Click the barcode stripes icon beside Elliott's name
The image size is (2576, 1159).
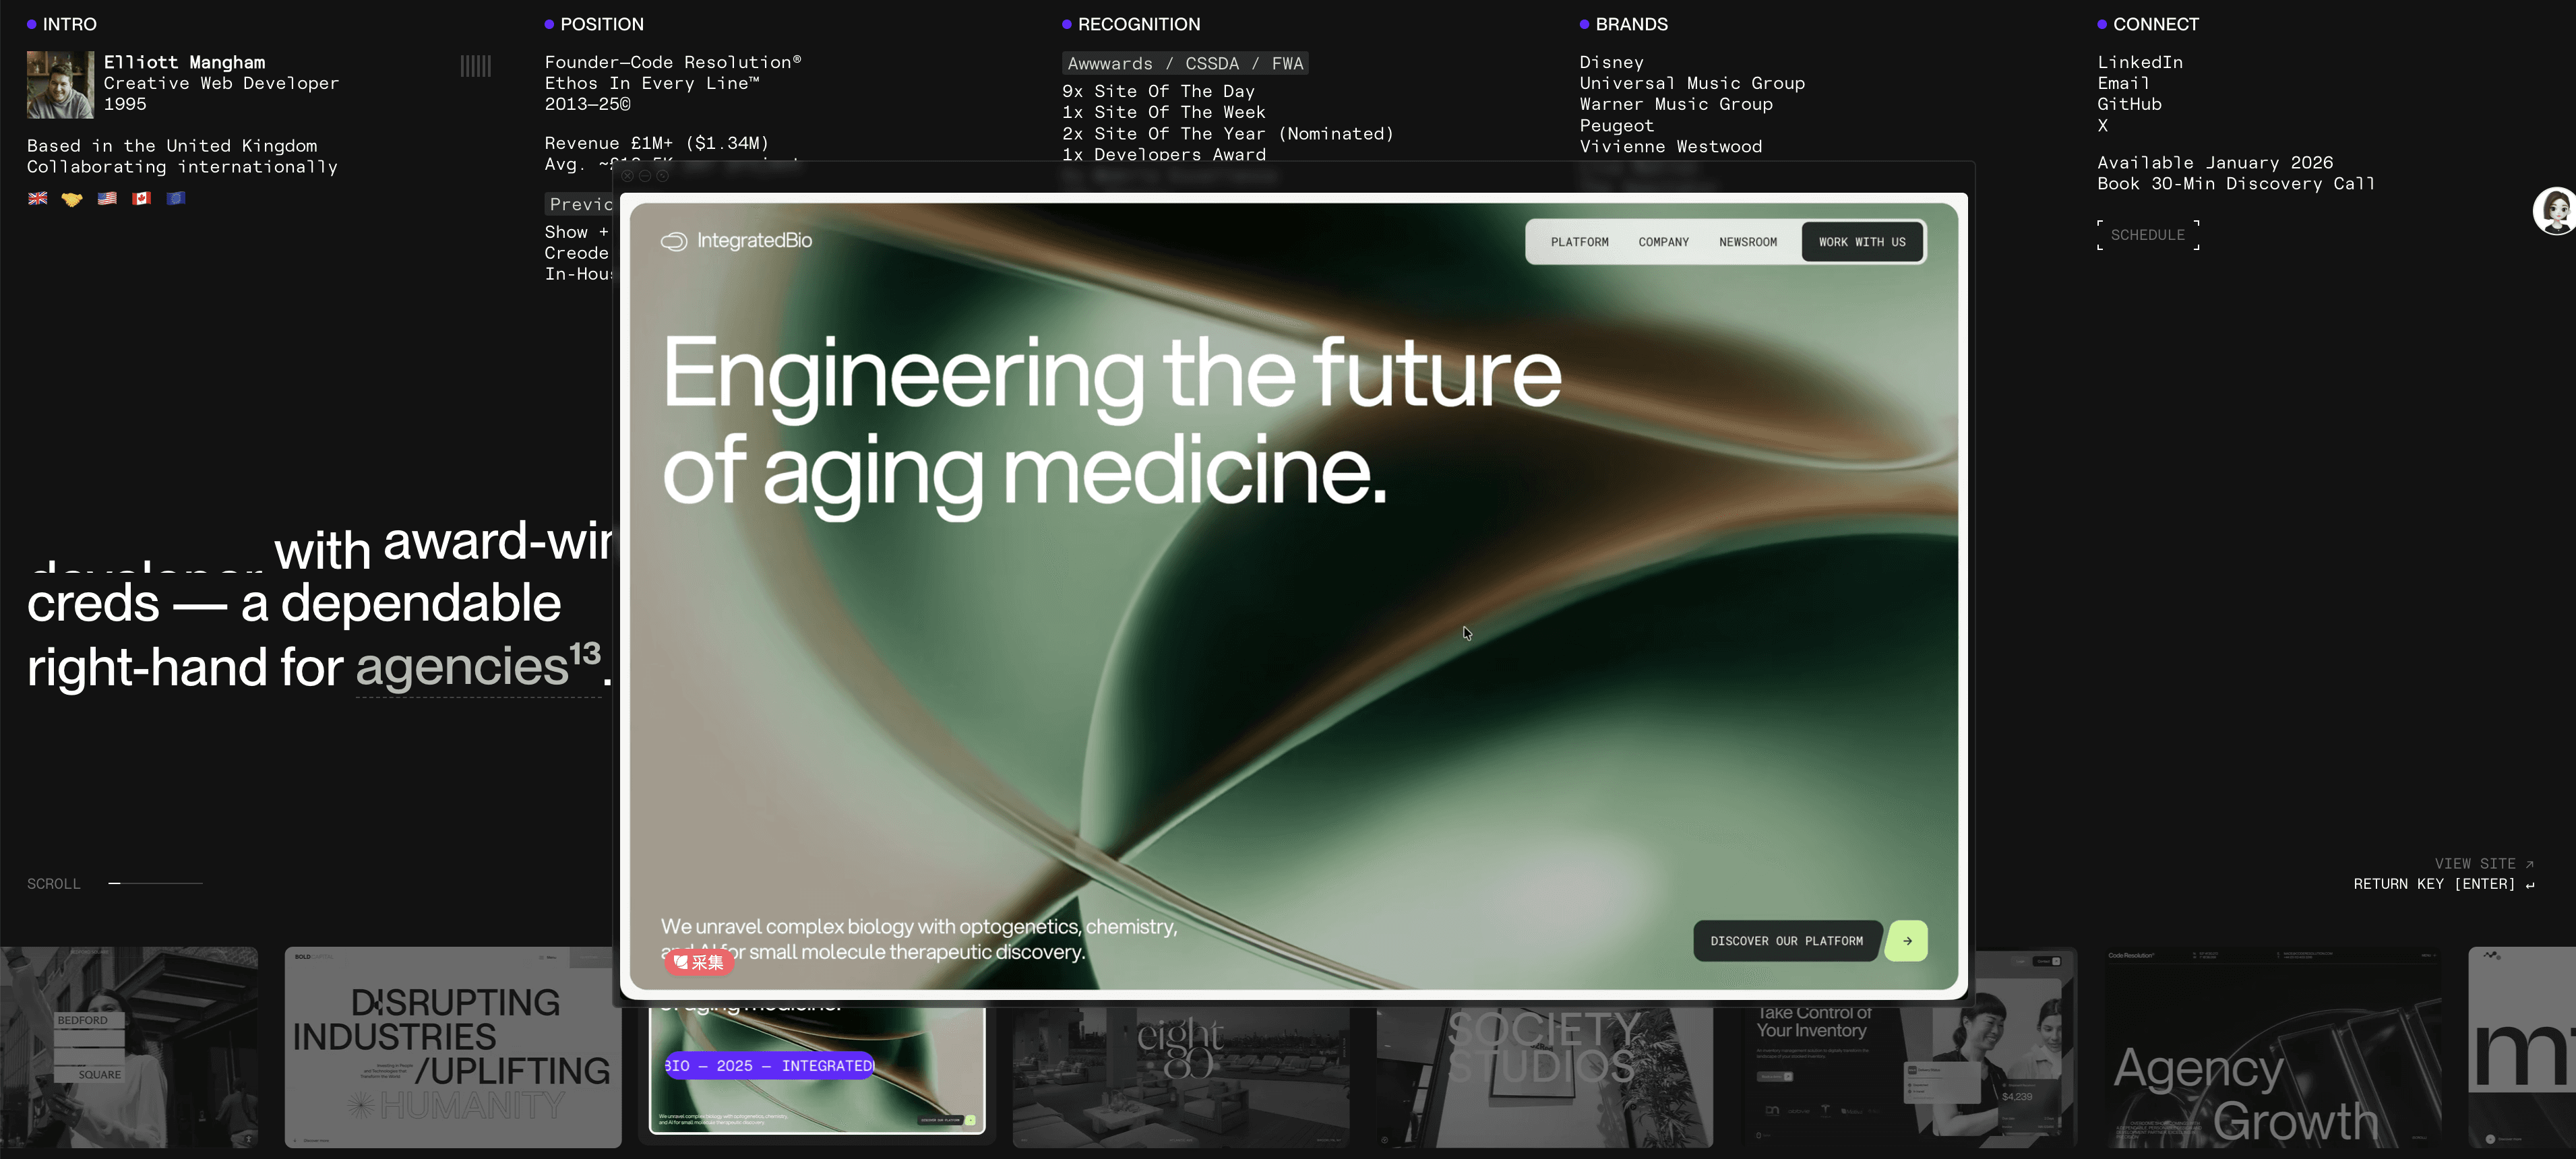click(x=475, y=66)
